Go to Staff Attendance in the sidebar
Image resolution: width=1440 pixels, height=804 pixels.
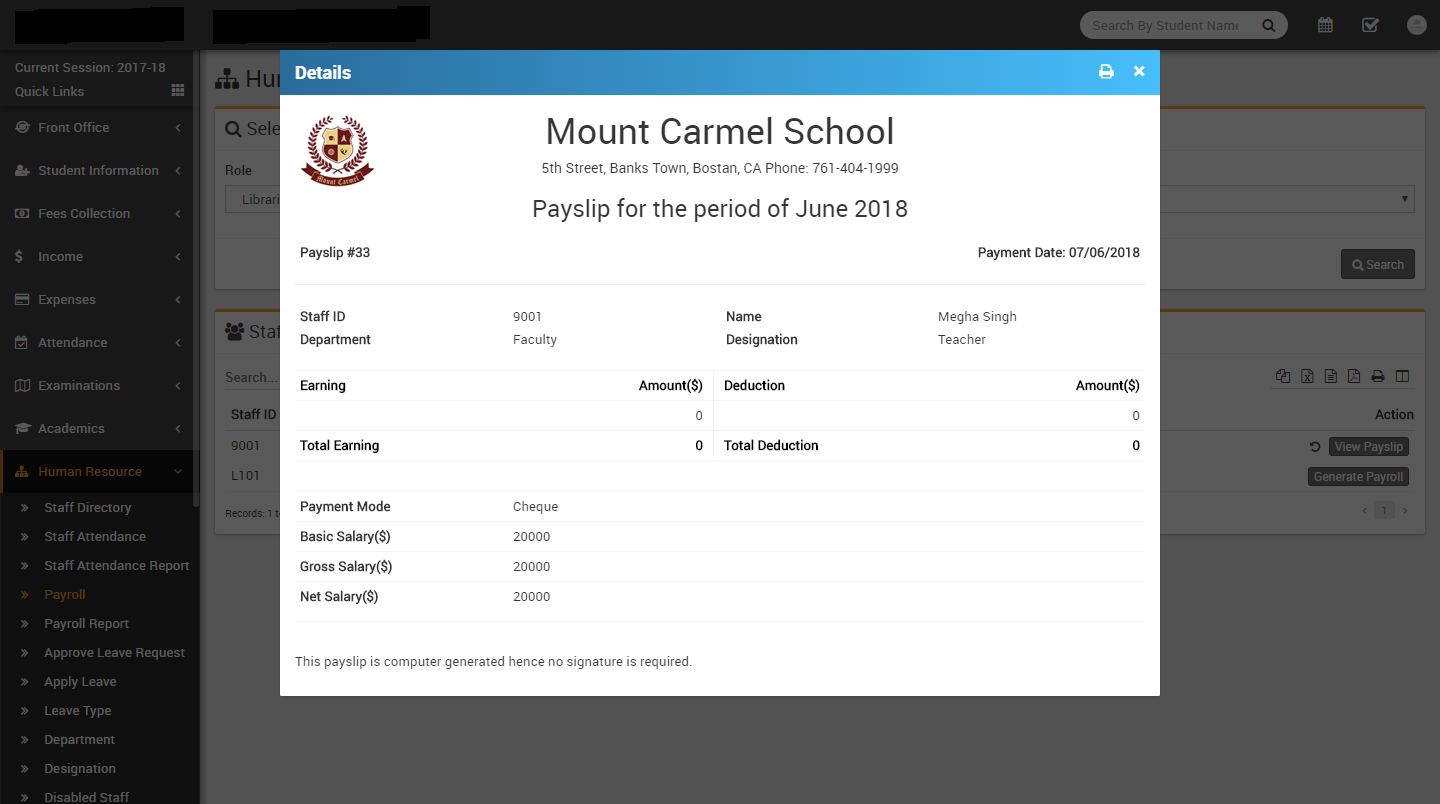pos(94,537)
